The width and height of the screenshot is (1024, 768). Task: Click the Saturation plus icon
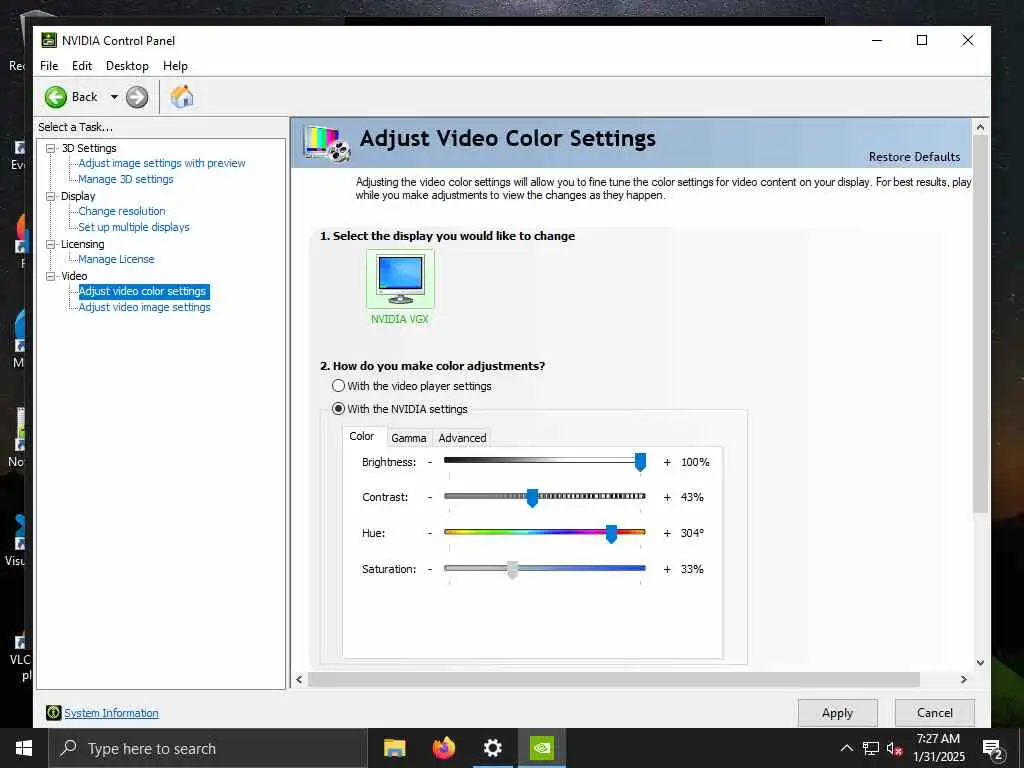(x=667, y=569)
